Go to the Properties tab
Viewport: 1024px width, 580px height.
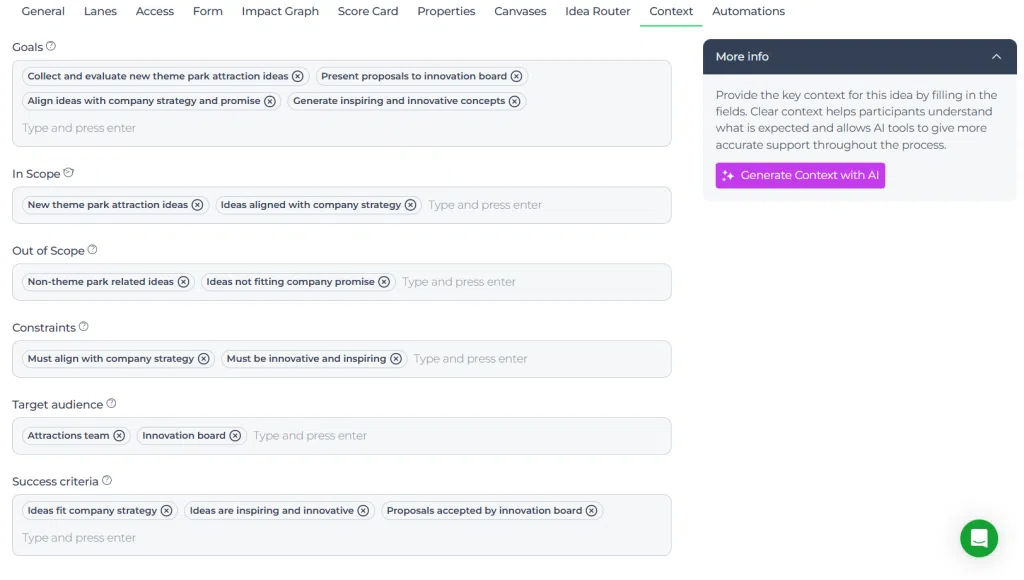tap(446, 12)
